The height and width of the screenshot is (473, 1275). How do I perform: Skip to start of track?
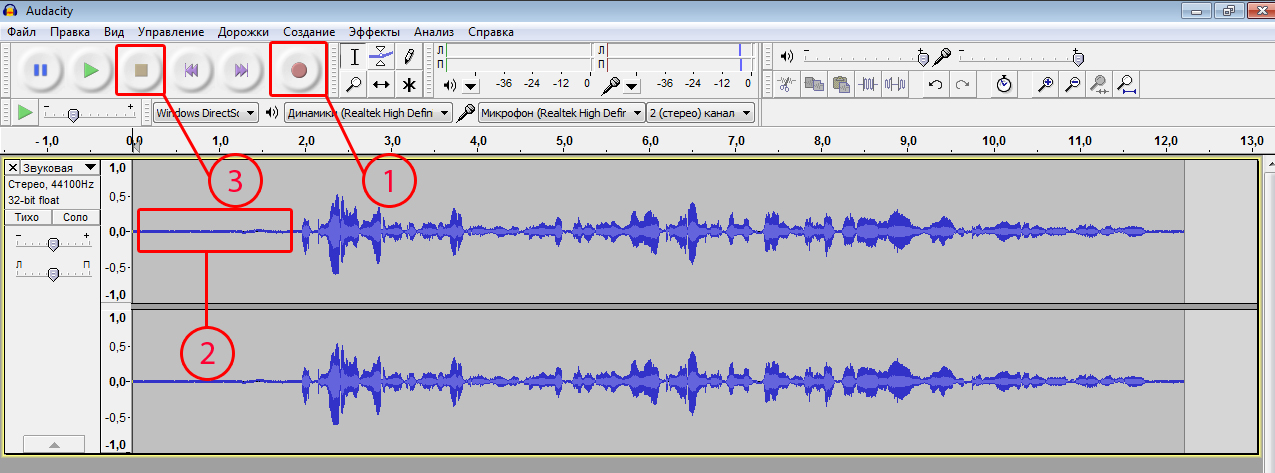pyautogui.click(x=191, y=70)
